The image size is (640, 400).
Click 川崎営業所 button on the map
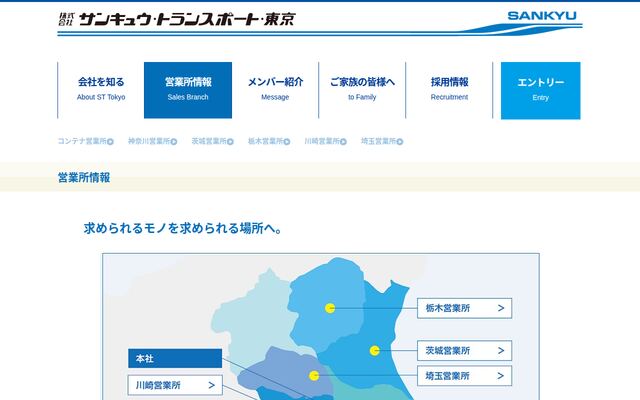[x=175, y=385]
